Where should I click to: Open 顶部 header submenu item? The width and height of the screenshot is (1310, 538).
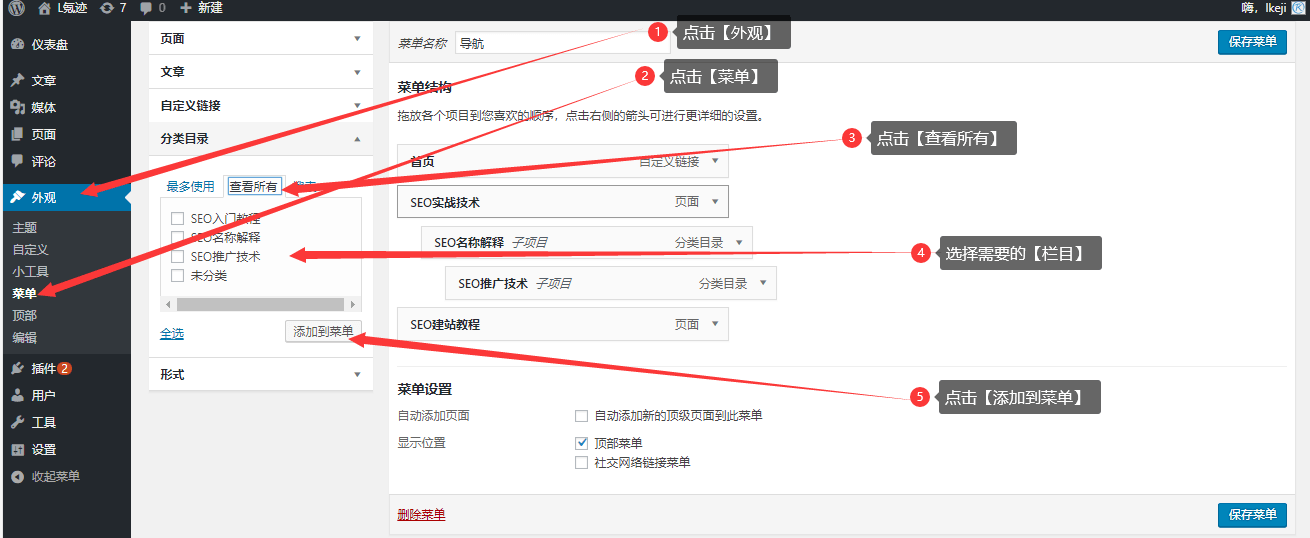pos(24,316)
